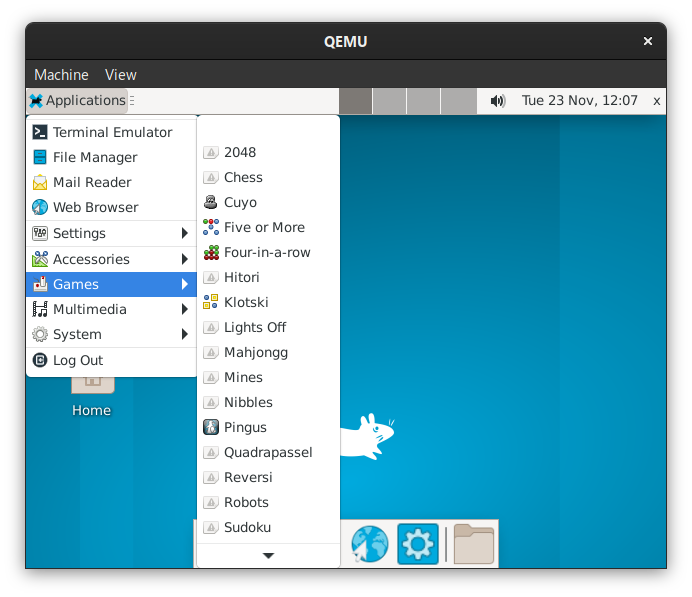Viewport: 692px width, 597px height.
Task: Launch Cuyo from Games list
Action: (x=268, y=203)
